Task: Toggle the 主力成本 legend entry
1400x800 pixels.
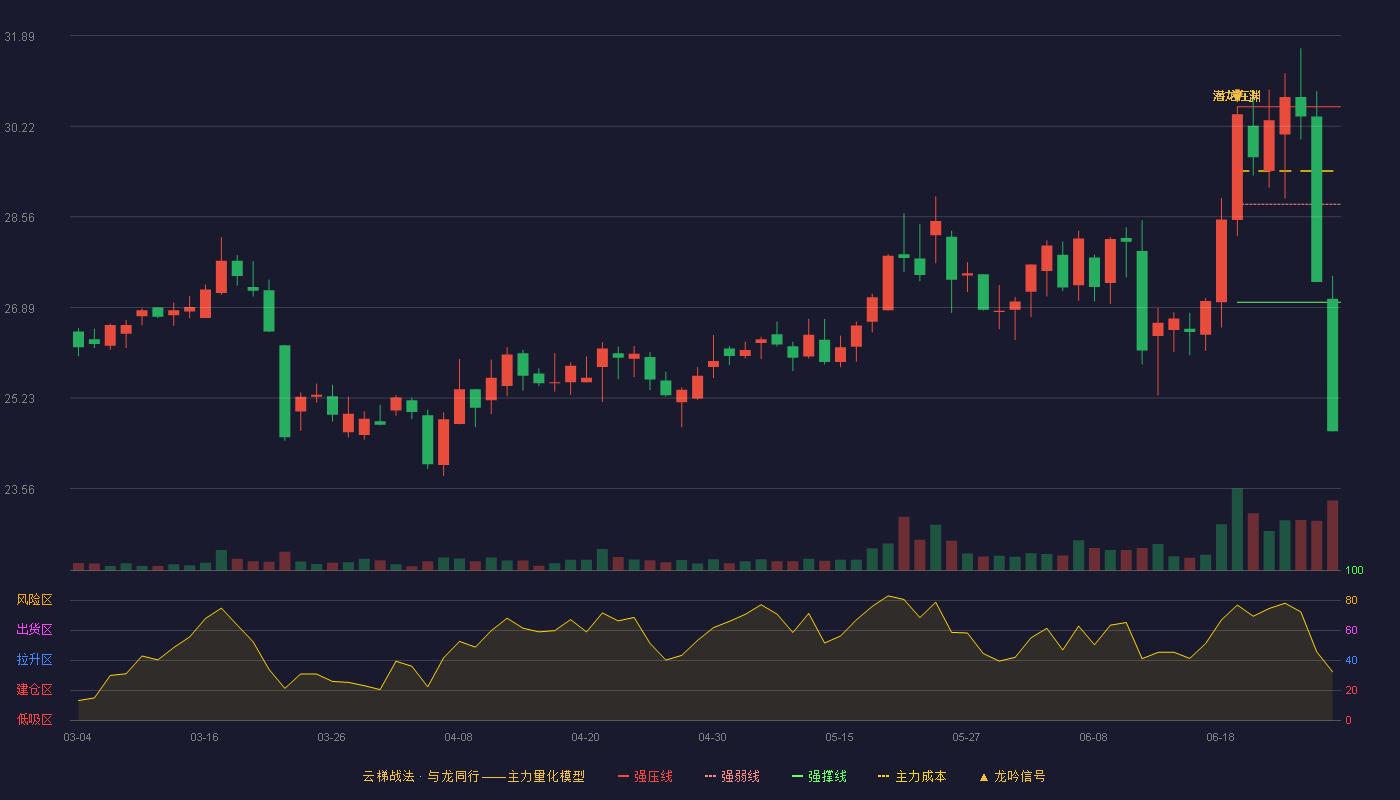Action: click(912, 776)
